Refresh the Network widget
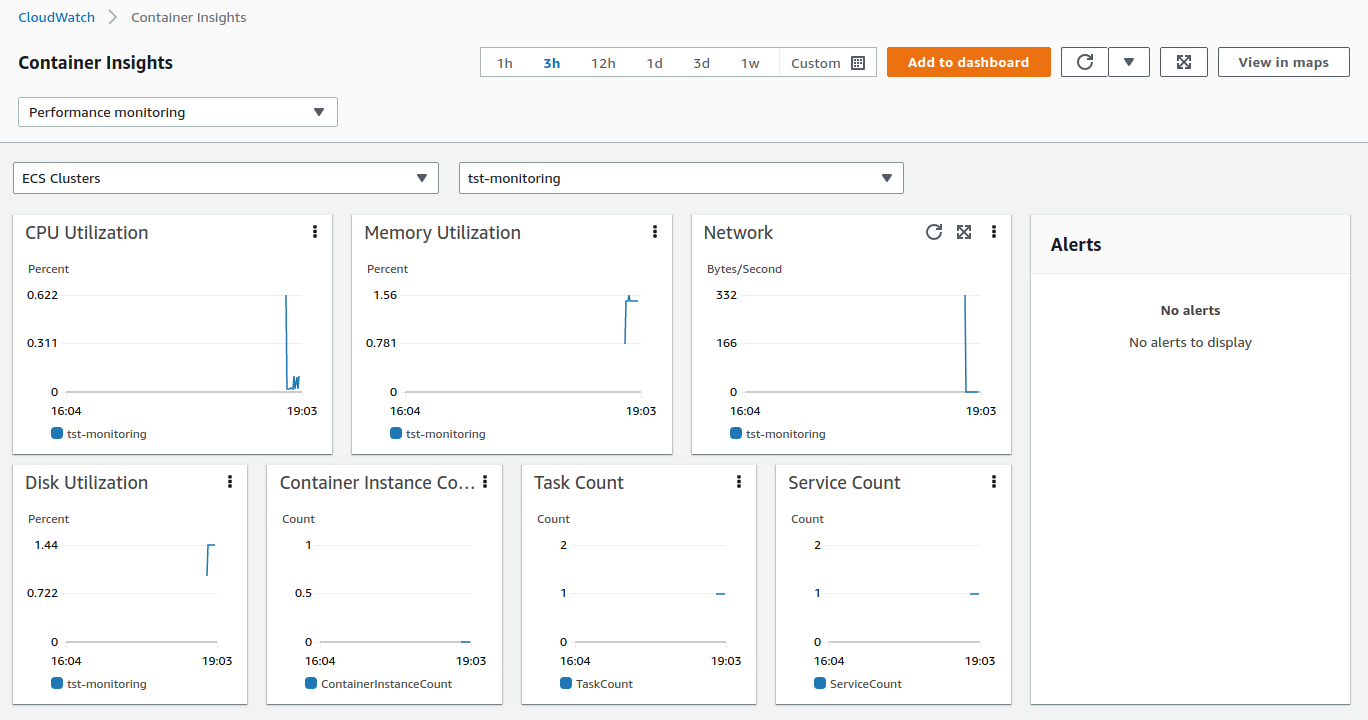Viewport: 1368px width, 720px height. pos(934,231)
